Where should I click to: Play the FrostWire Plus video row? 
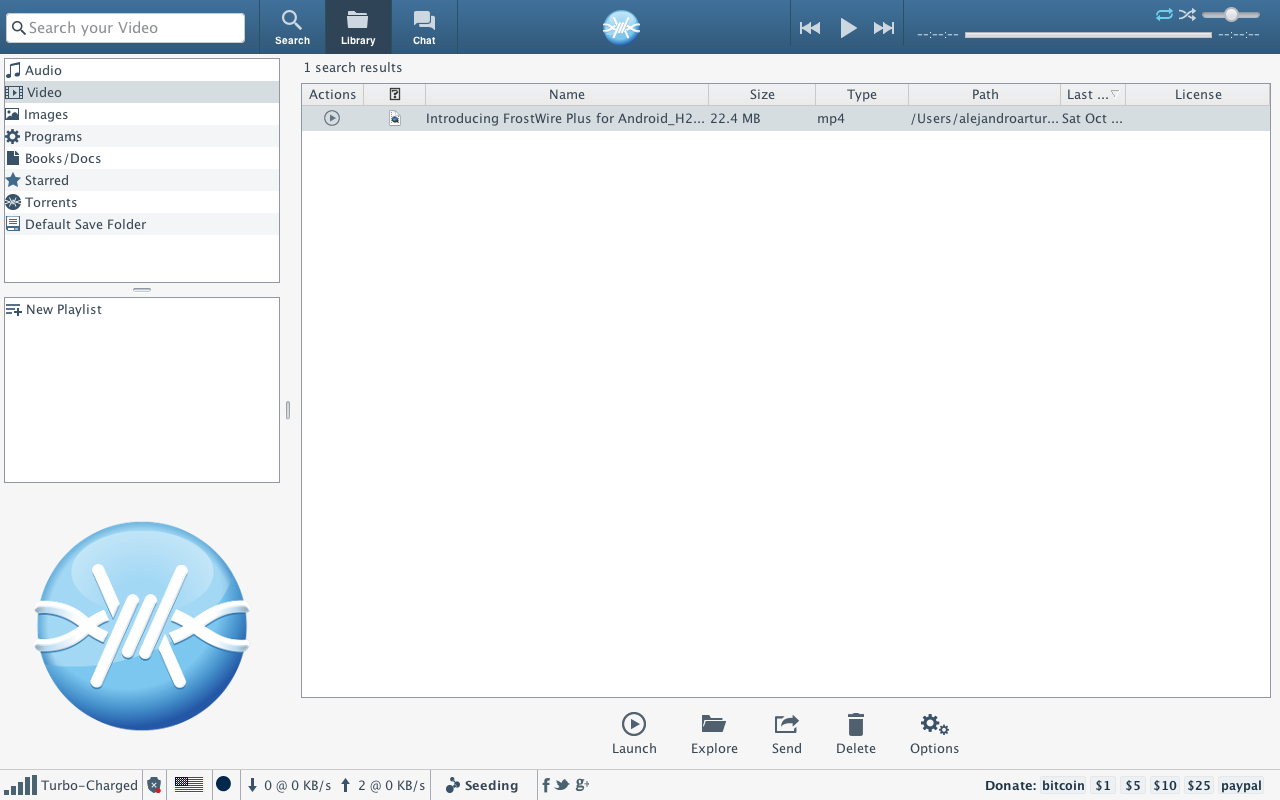click(332, 118)
